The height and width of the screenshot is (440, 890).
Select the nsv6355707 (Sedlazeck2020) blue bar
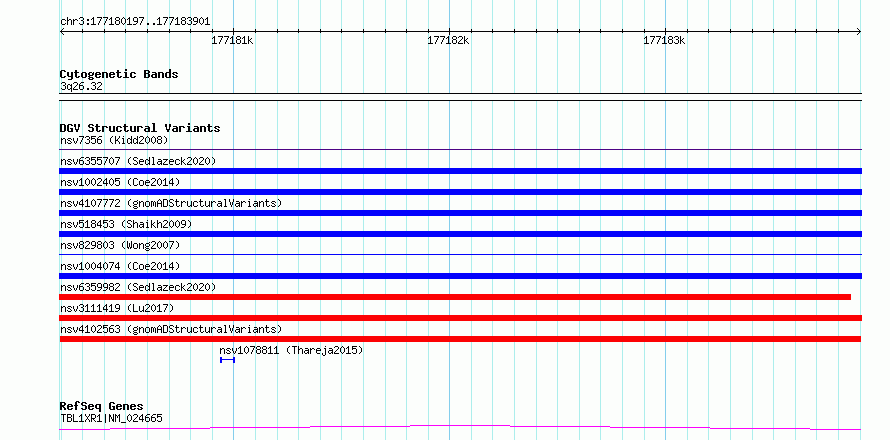pyautogui.click(x=461, y=171)
